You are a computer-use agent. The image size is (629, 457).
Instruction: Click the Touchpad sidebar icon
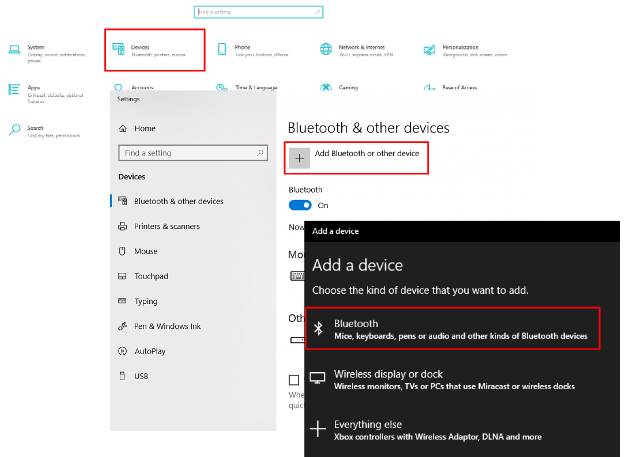[122, 276]
